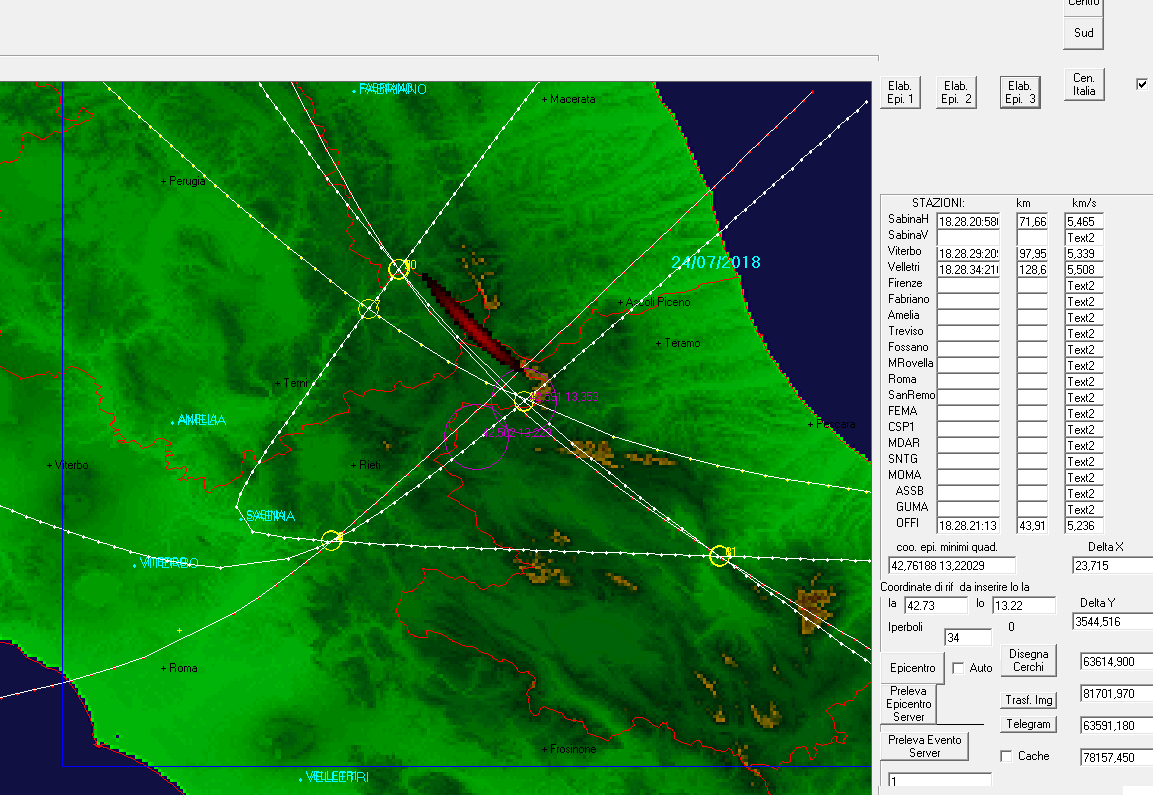This screenshot has width=1153, height=795.
Task: Click the Firenze time field
Action: coord(968,285)
